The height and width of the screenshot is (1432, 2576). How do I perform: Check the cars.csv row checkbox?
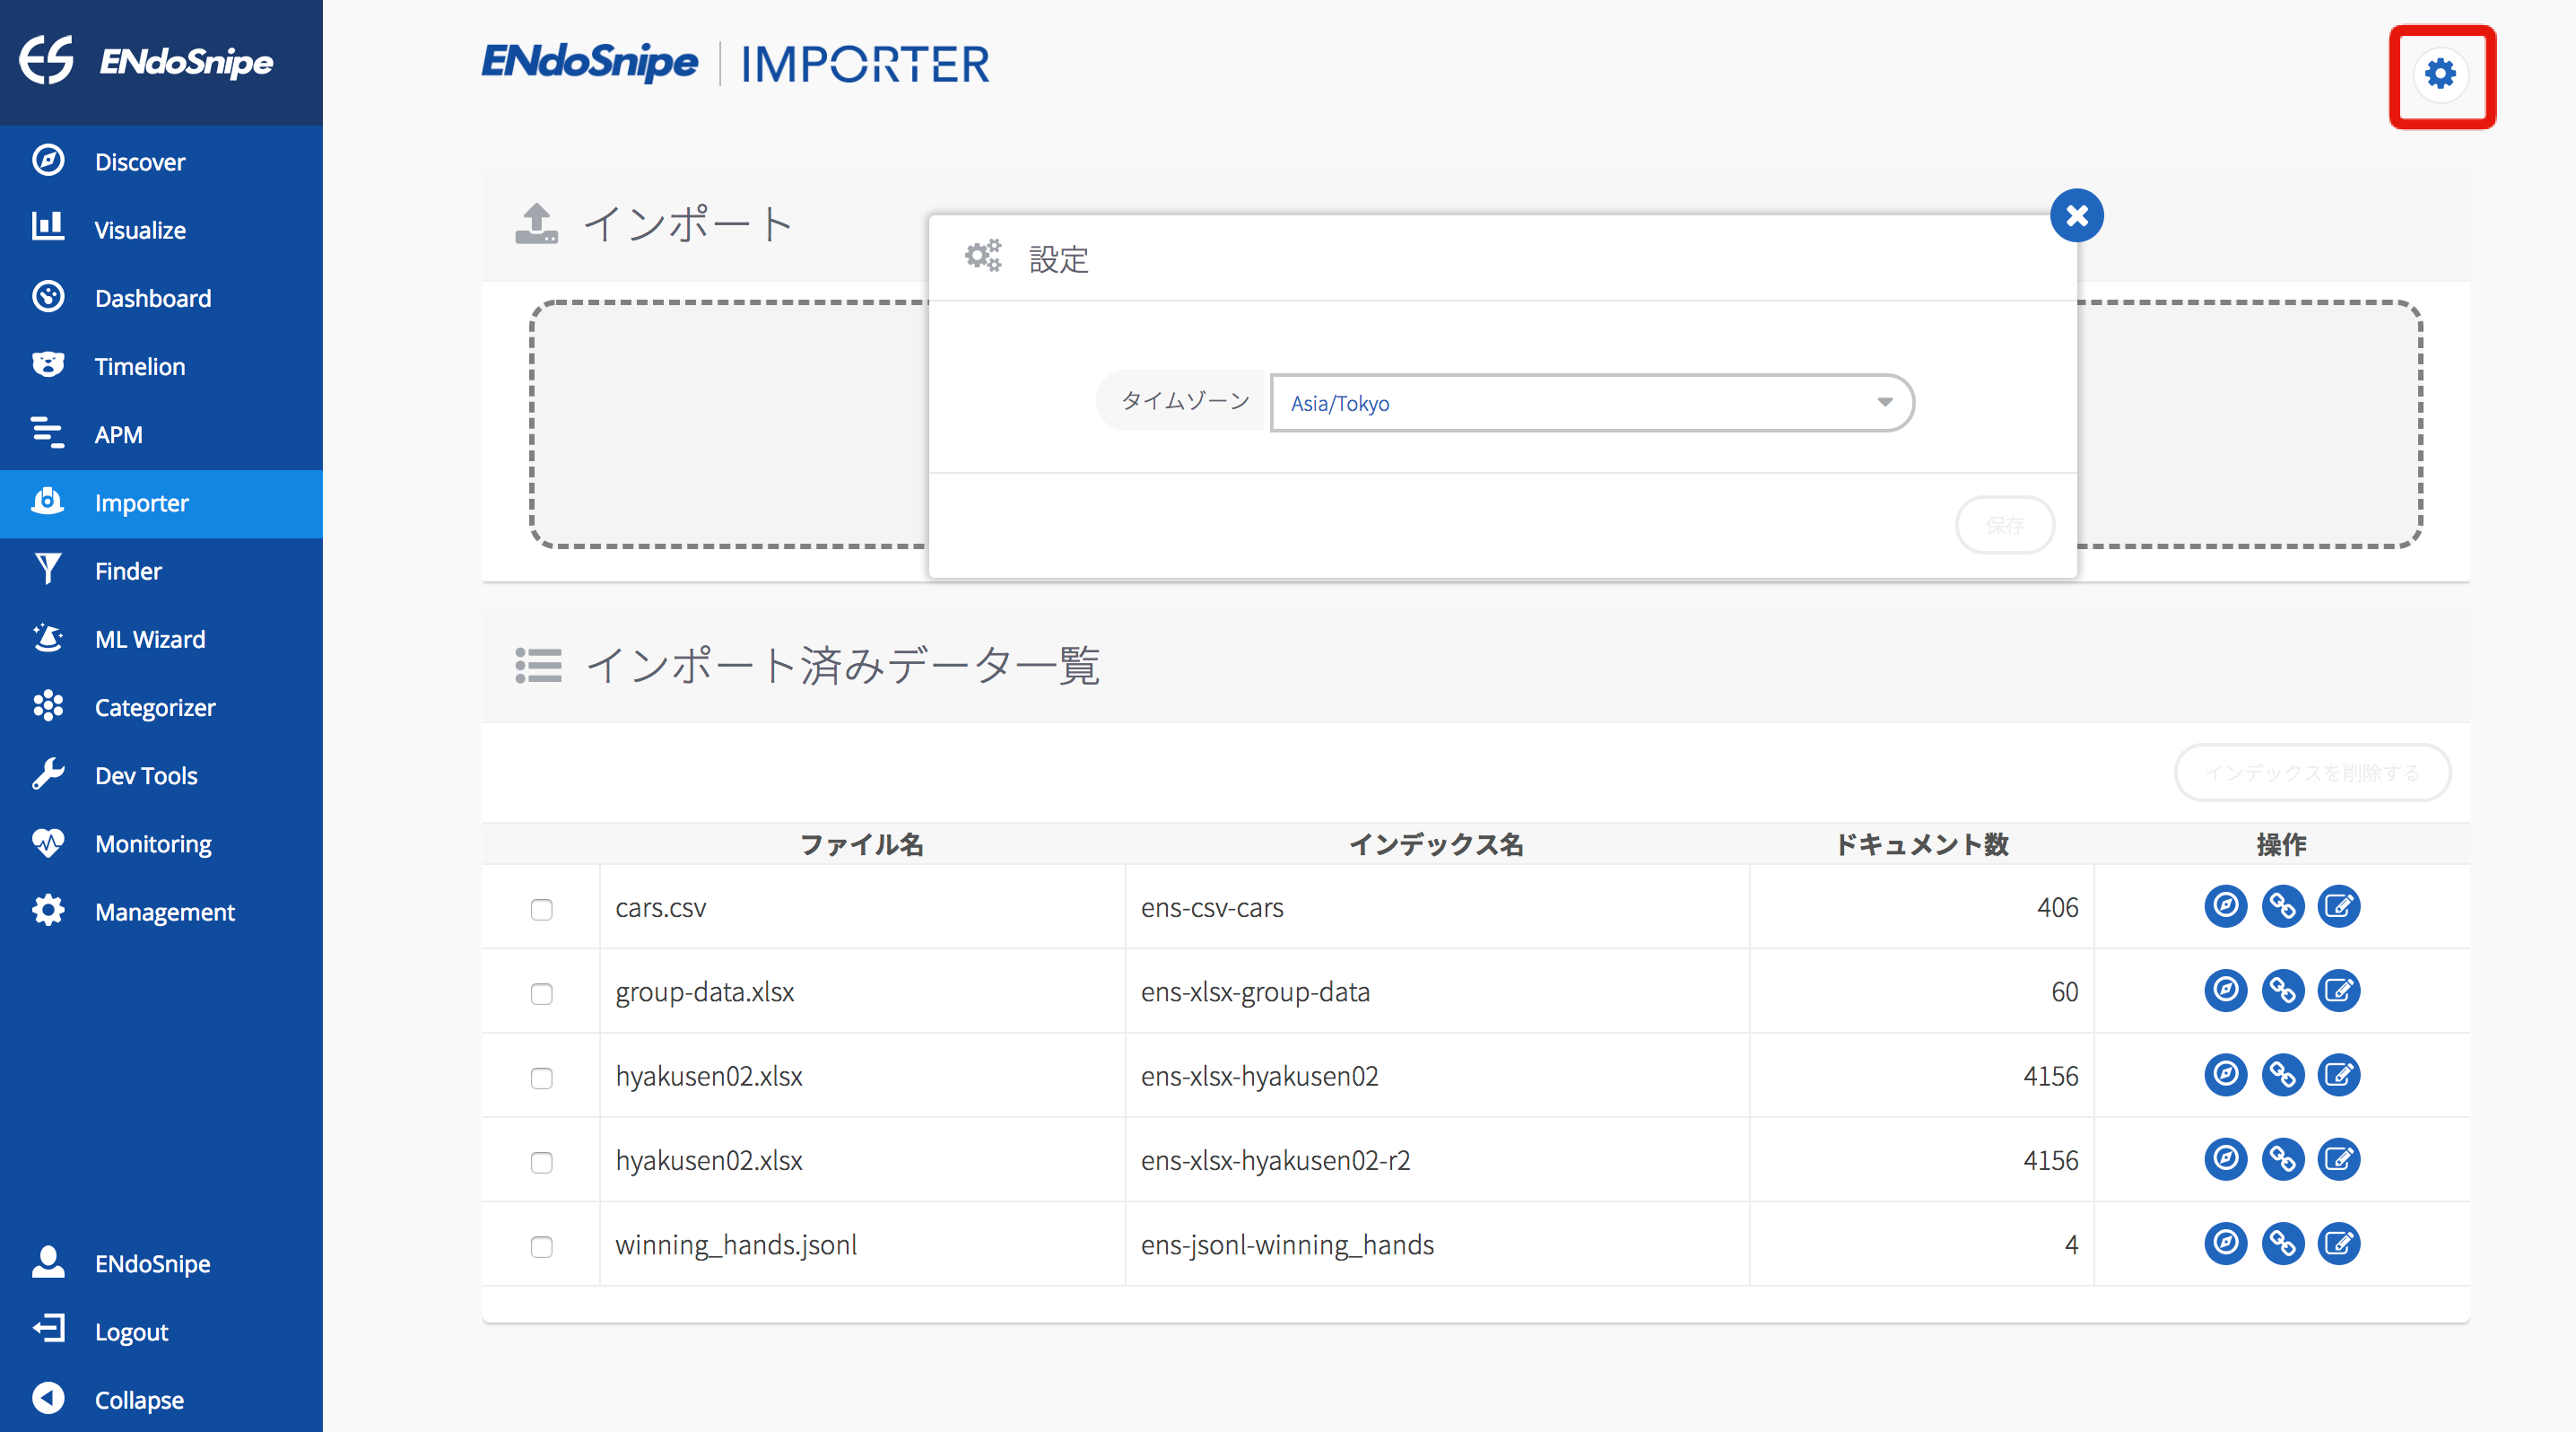(541, 909)
